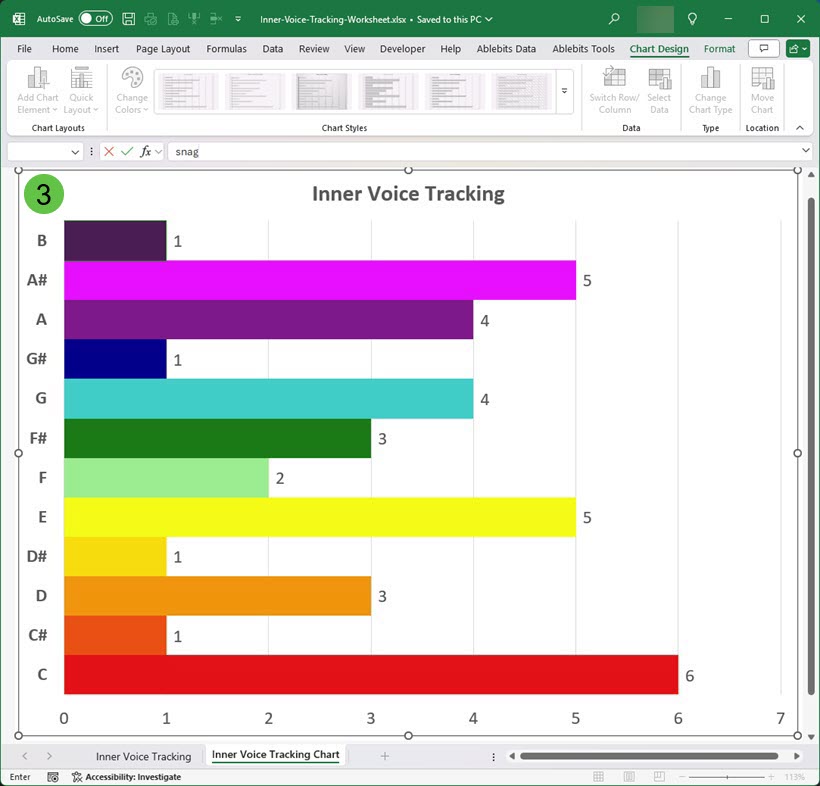Image resolution: width=820 pixels, height=786 pixels.
Task: Click the Save icon in title bar
Action: pos(130,19)
